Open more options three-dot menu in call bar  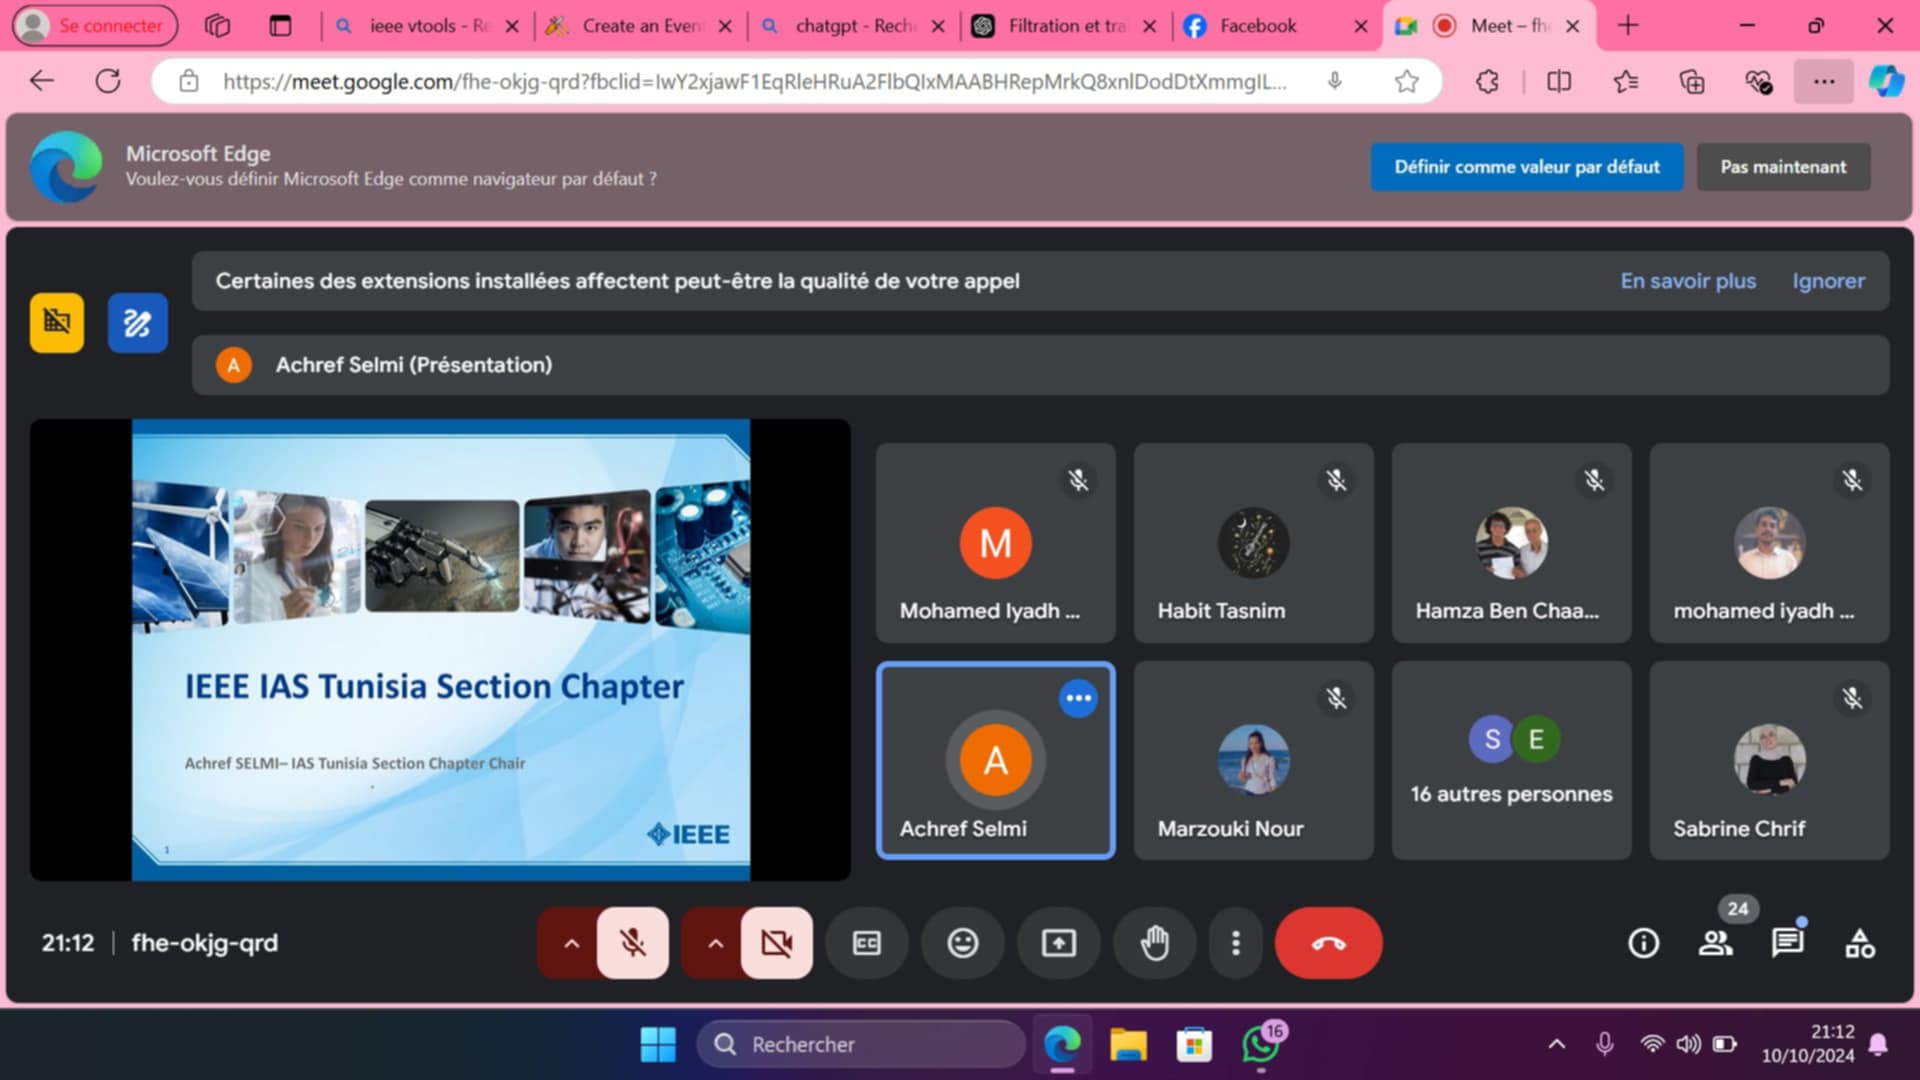(1236, 943)
